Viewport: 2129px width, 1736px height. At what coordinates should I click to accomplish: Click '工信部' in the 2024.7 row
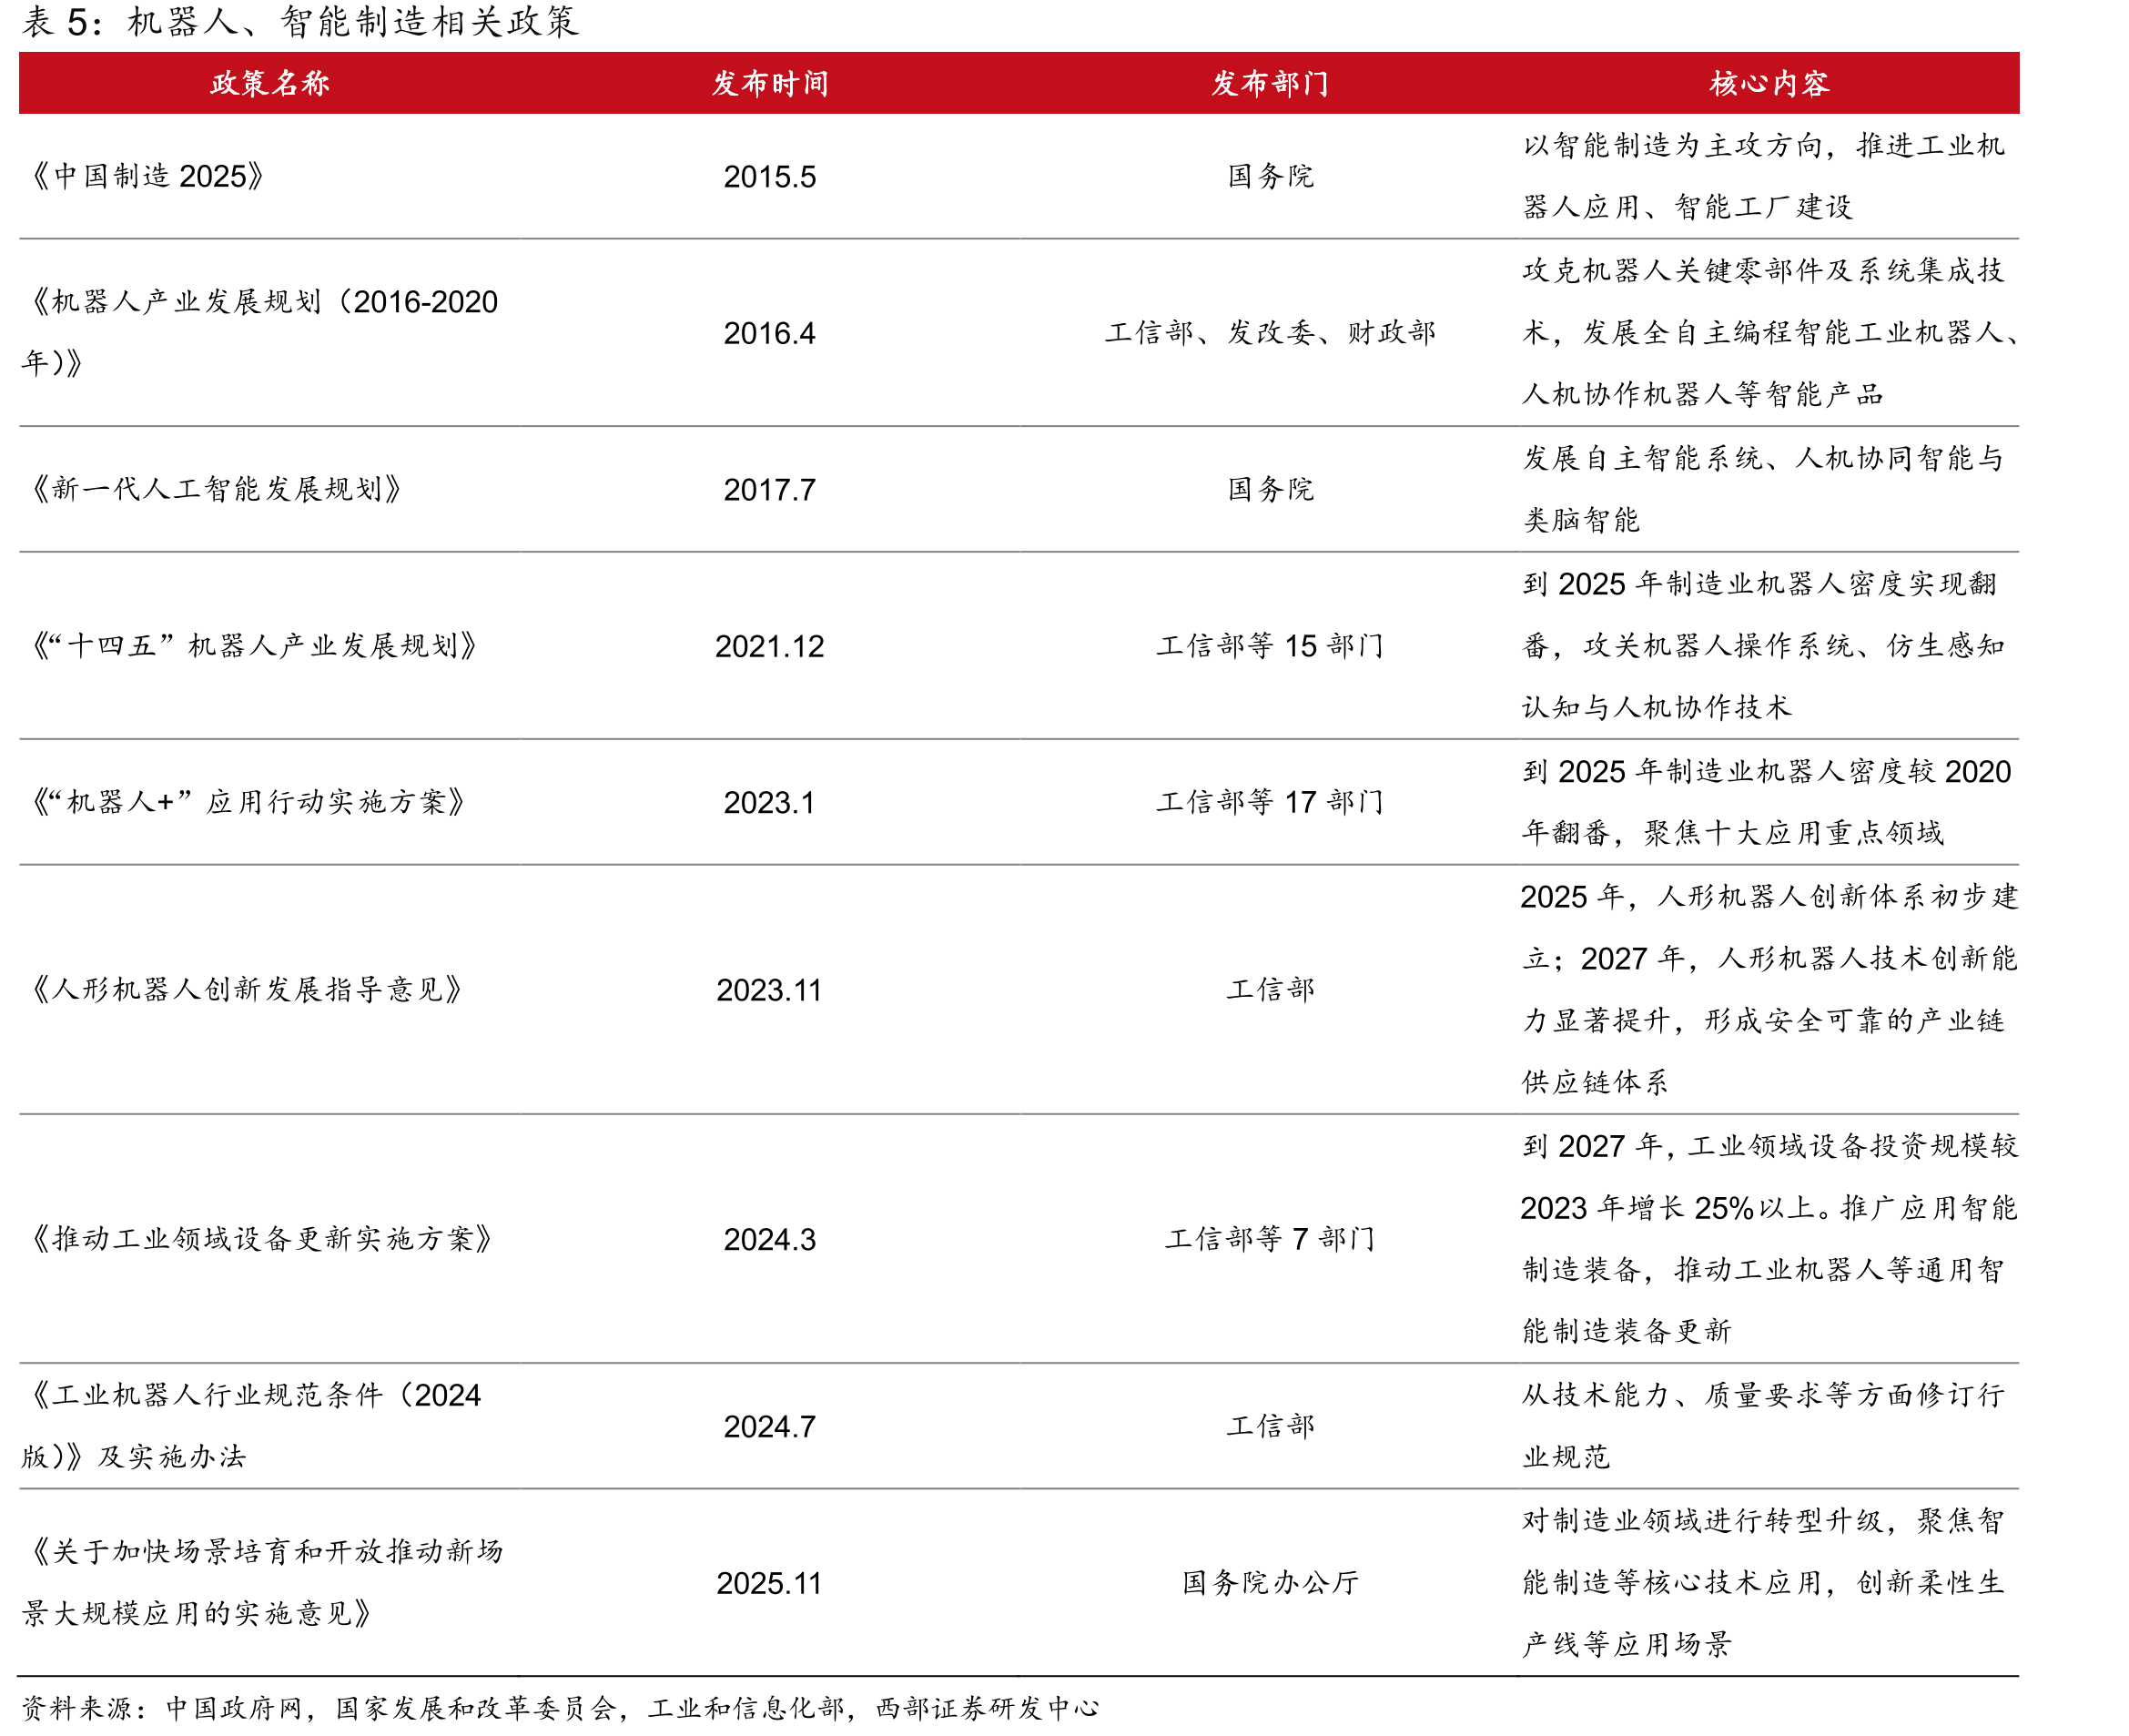[x=1270, y=1426]
